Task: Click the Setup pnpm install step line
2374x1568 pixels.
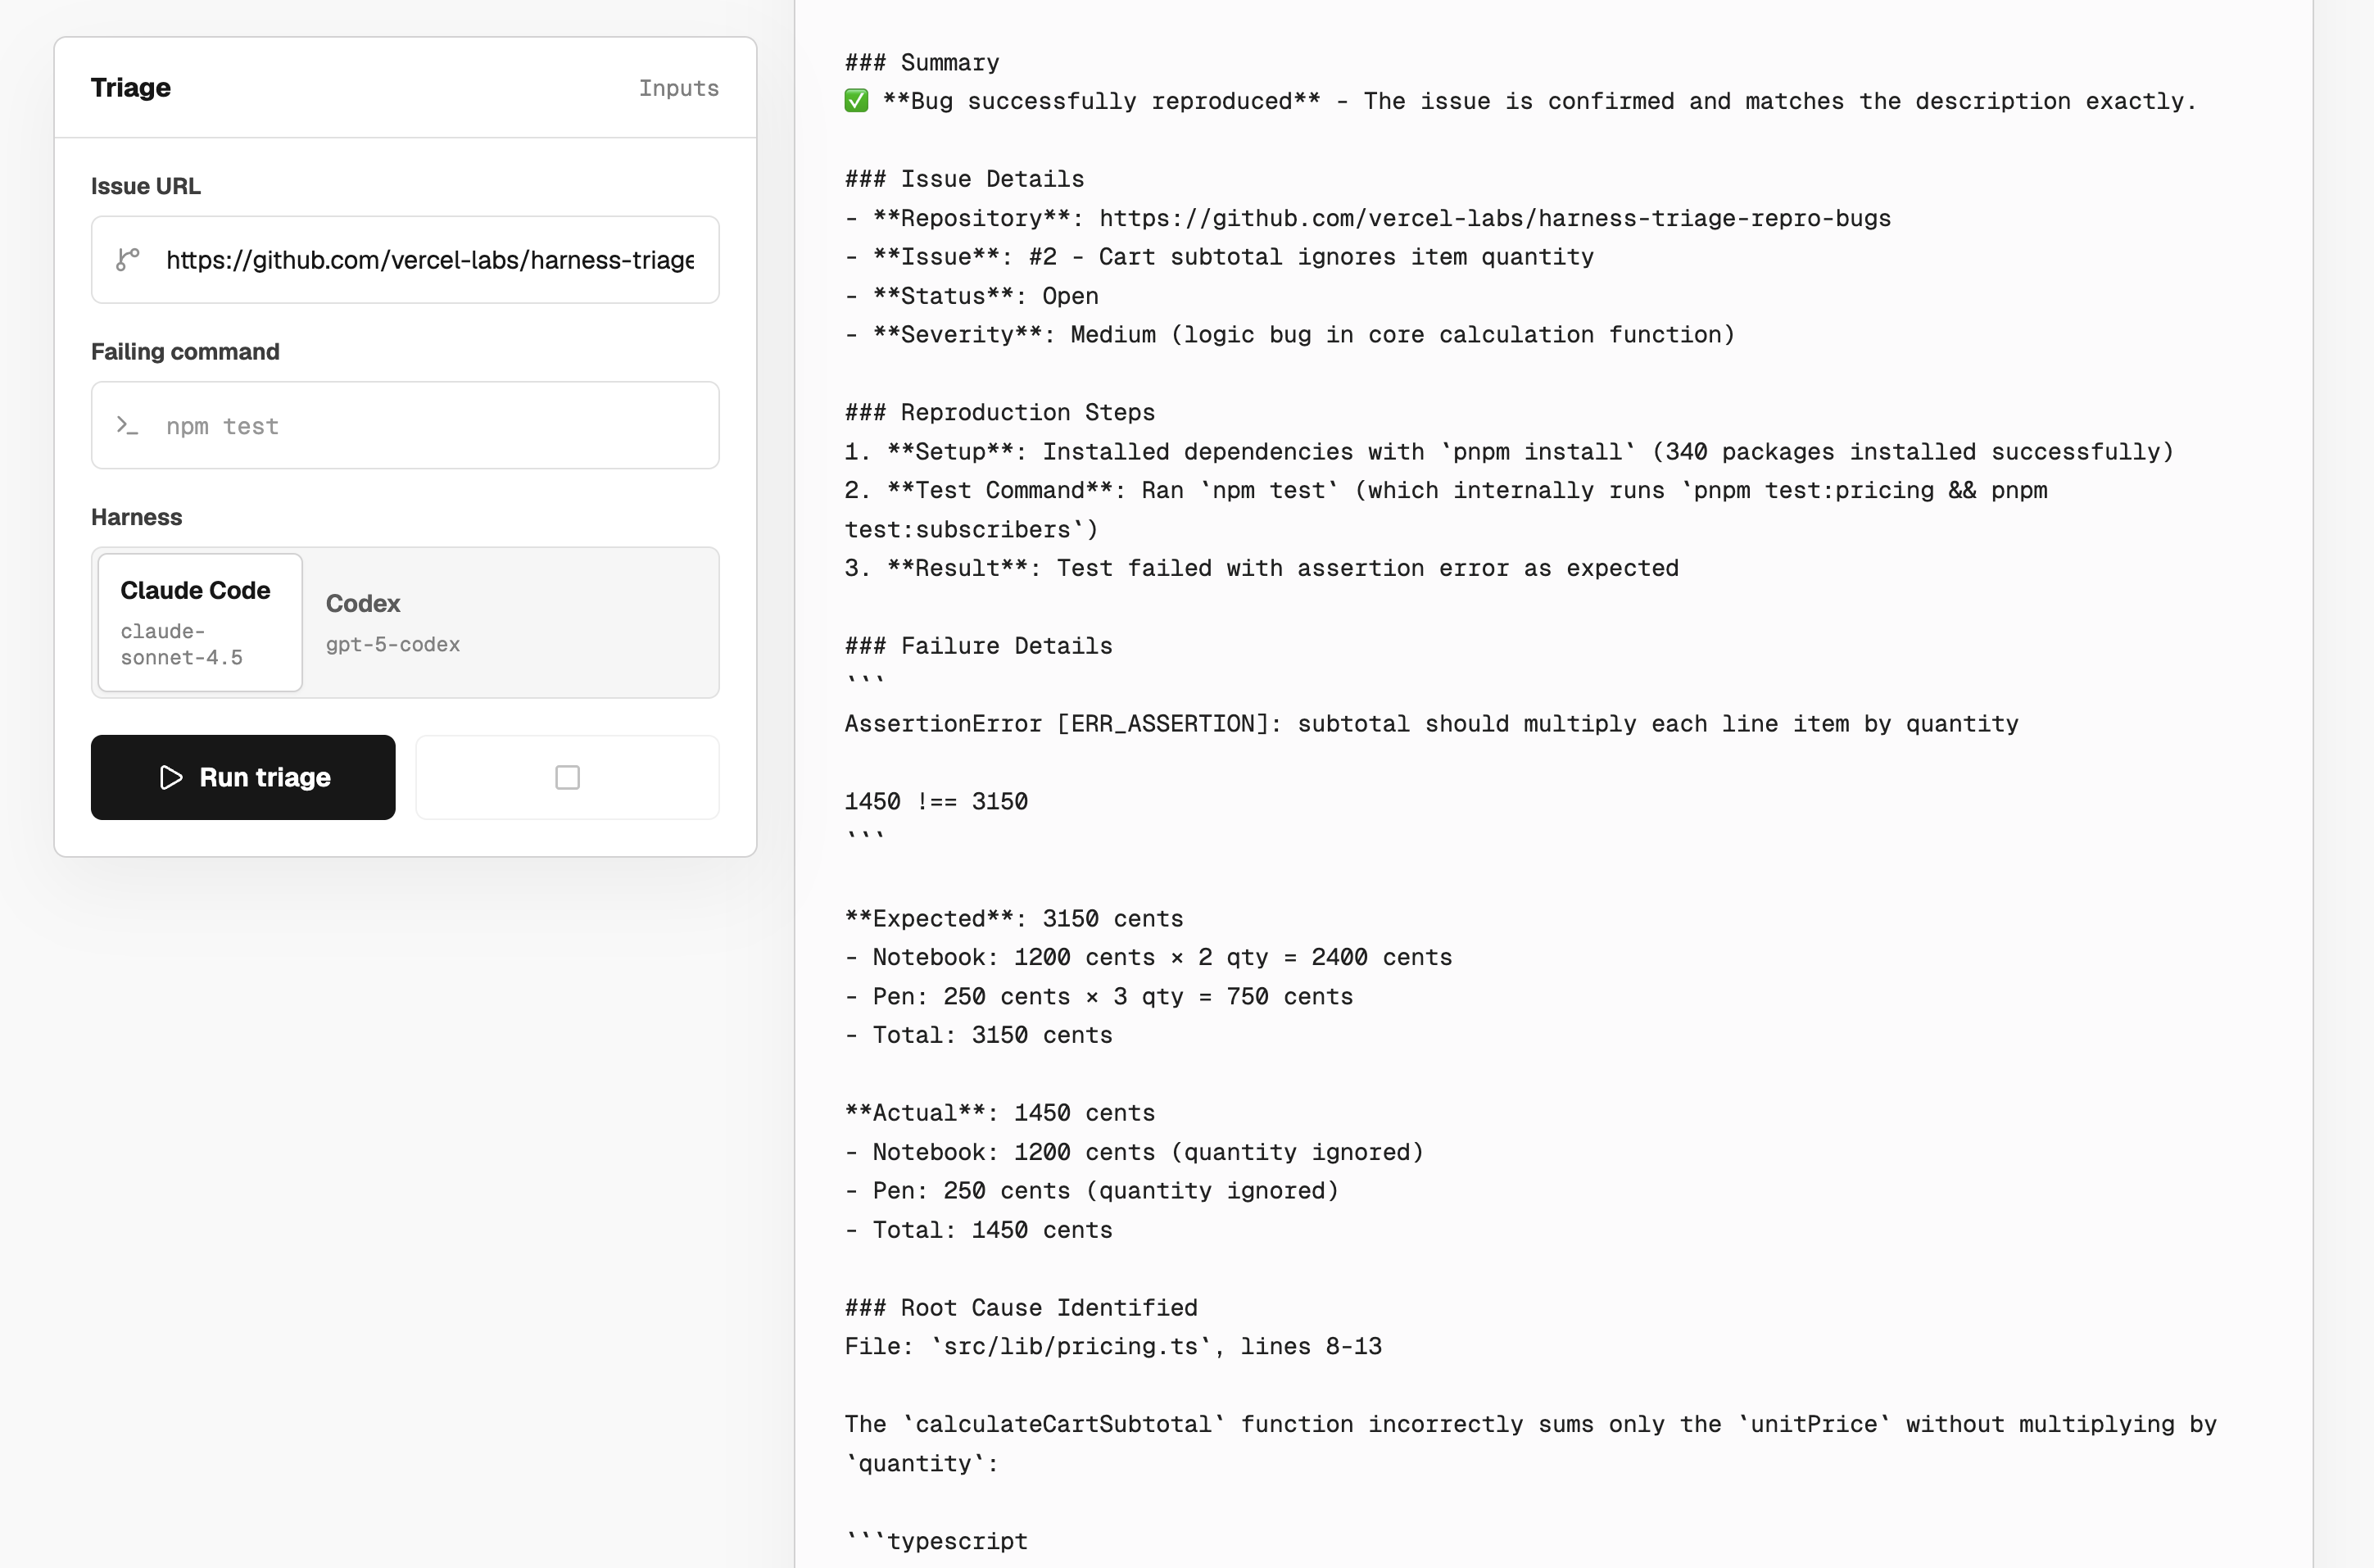Action: click(1509, 451)
